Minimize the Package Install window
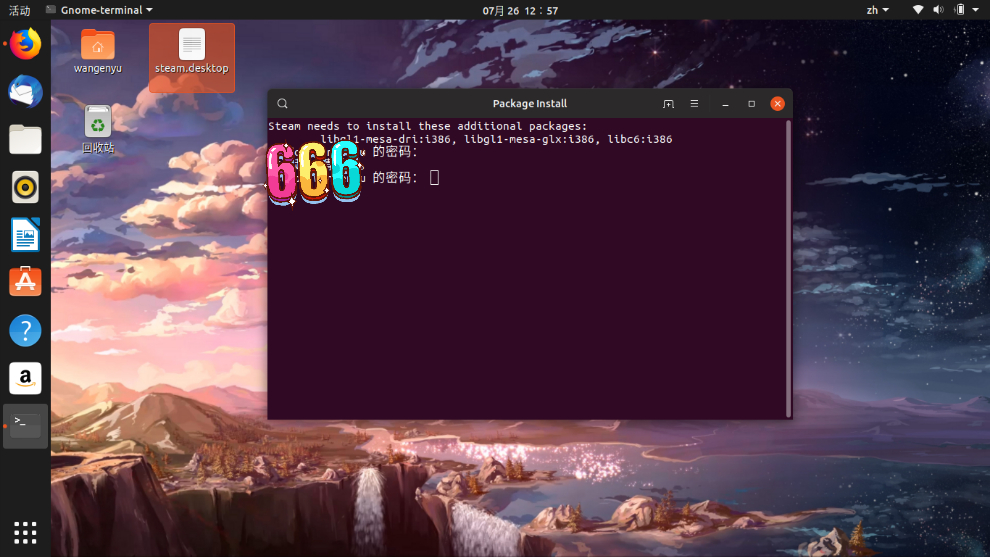This screenshot has width=990, height=557. (x=725, y=104)
